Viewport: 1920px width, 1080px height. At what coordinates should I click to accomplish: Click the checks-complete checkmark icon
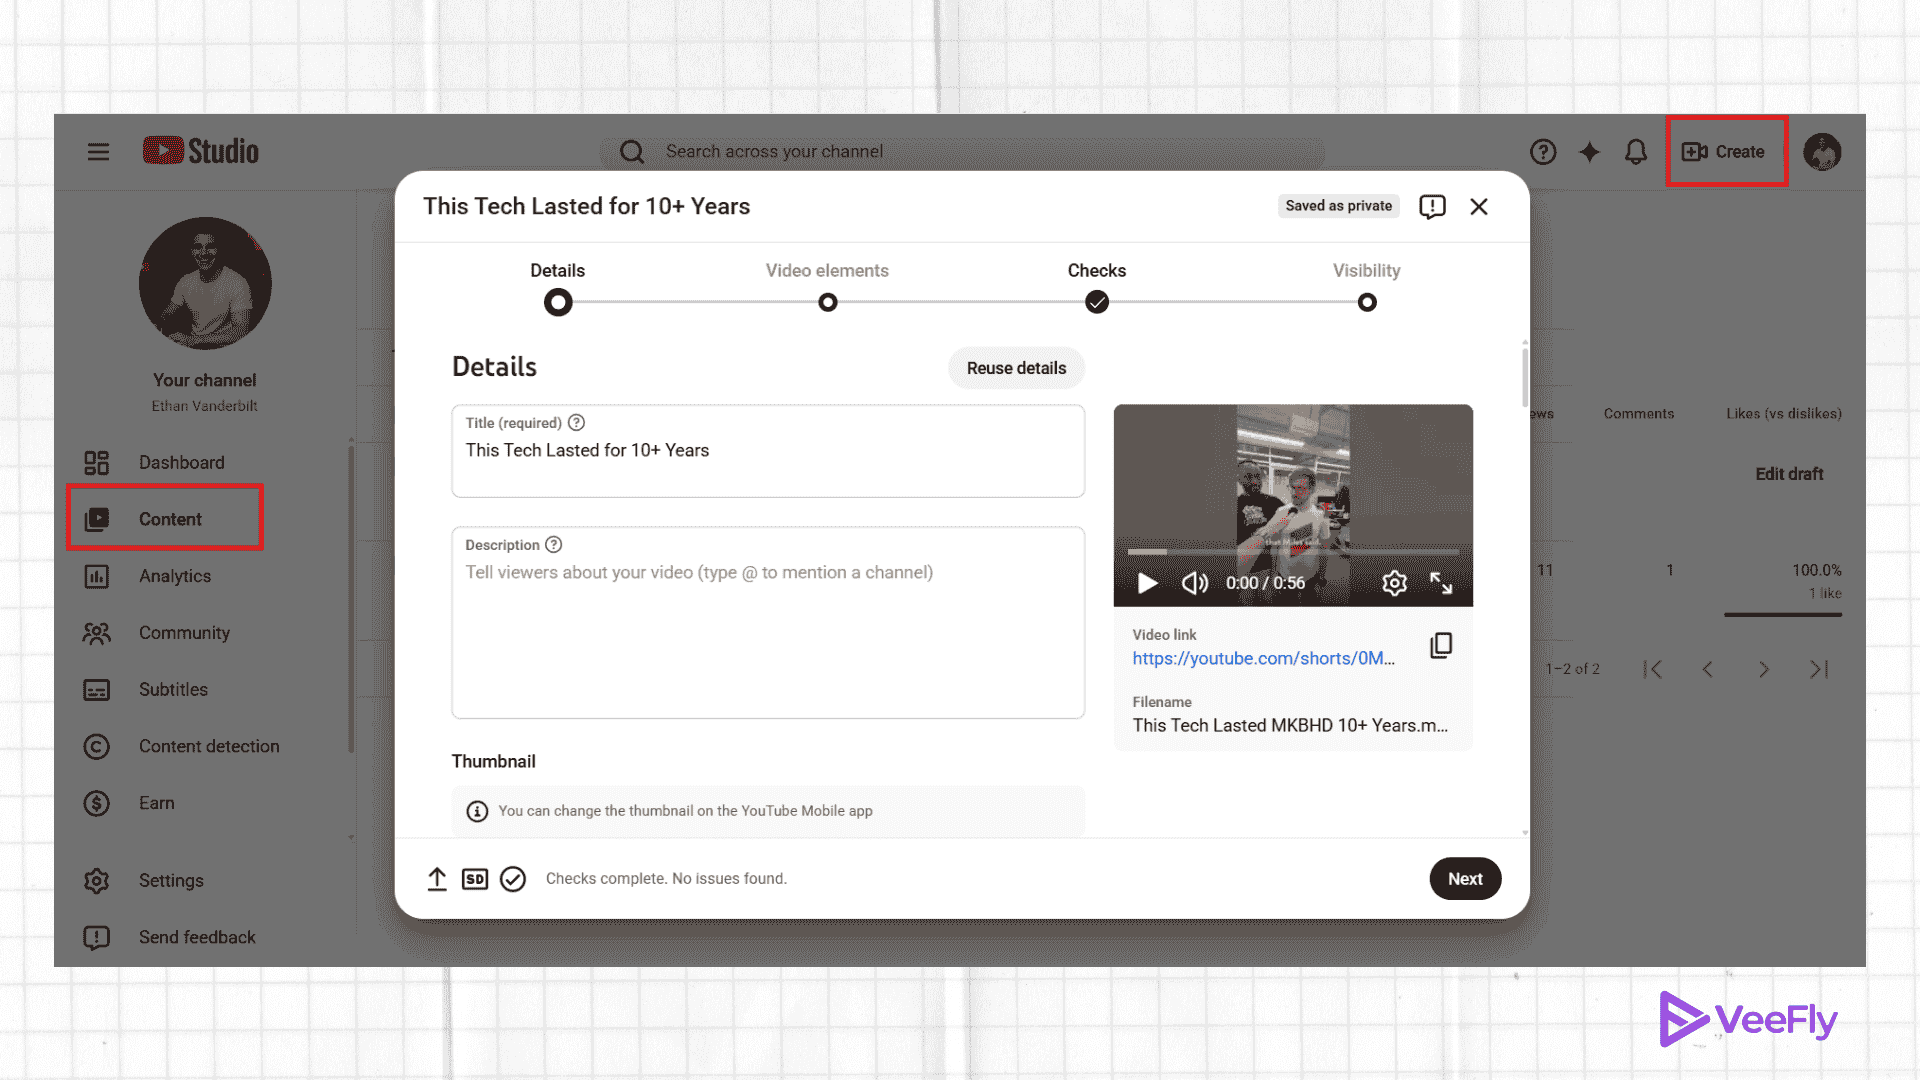[513, 878]
